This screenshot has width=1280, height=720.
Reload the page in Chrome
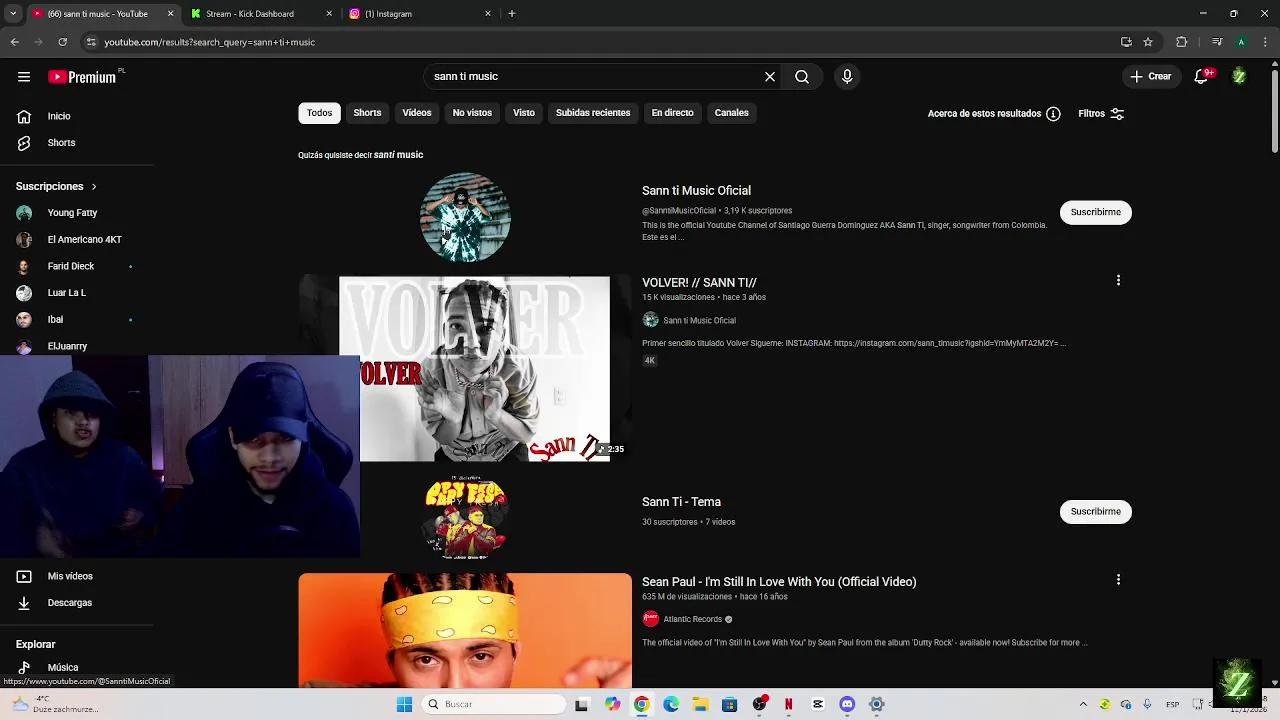pos(62,42)
